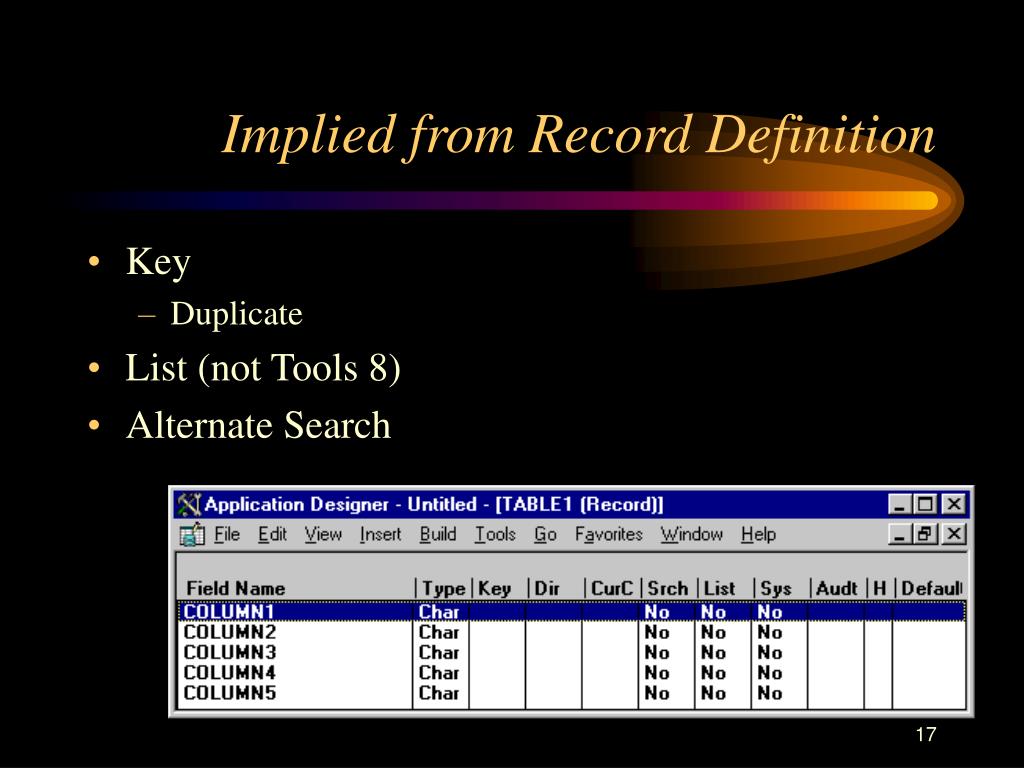Image resolution: width=1024 pixels, height=768 pixels.
Task: Close the Application Designer window
Action: pyautogui.click(x=953, y=505)
